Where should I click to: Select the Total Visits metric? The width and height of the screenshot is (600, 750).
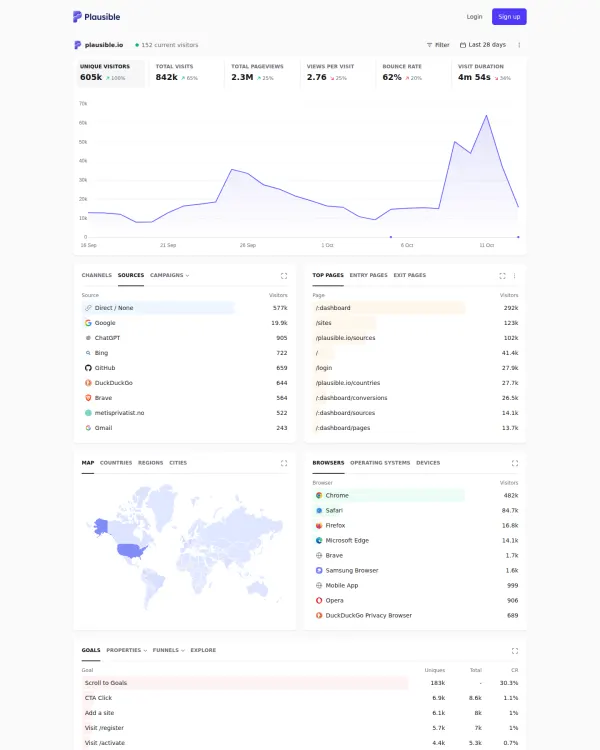(186, 73)
